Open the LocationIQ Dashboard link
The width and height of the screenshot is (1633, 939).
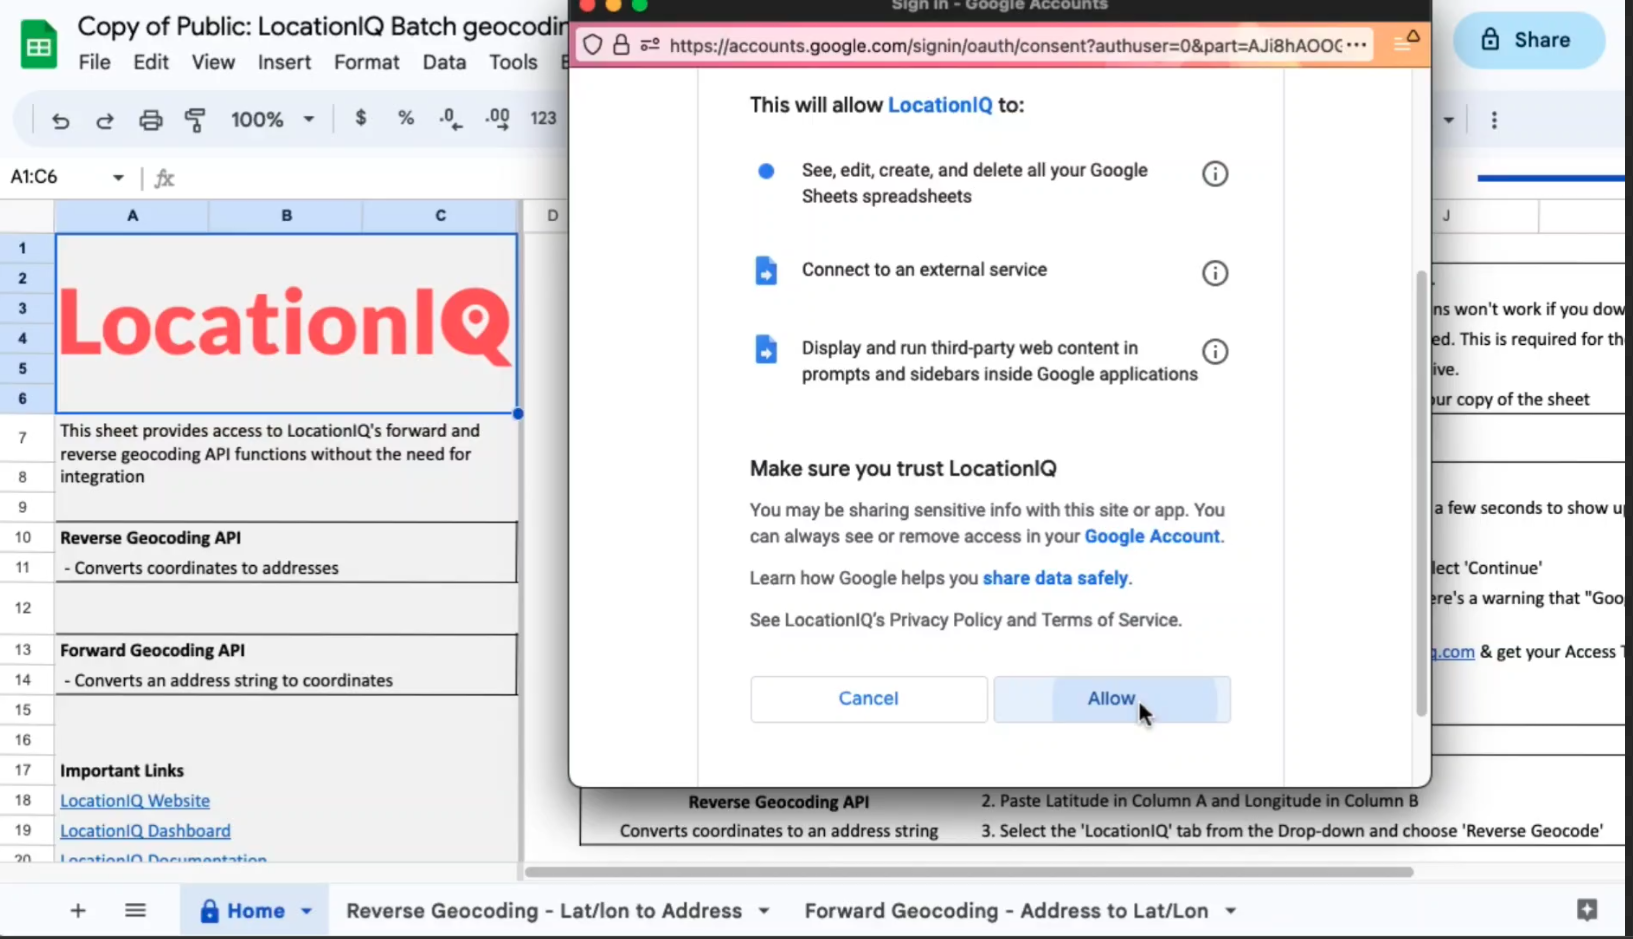[145, 831]
